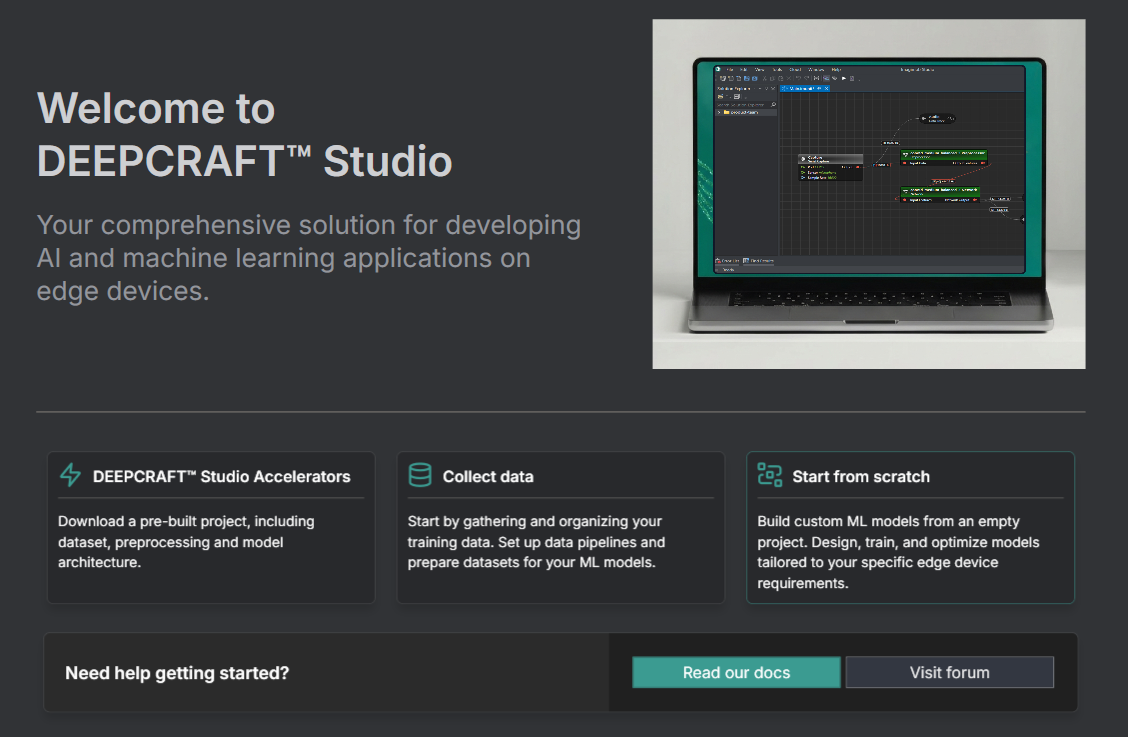This screenshot has height=737, width=1128.
Task: Click the Welcome to DEEPCRAFT Studio heading
Action: pos(244,135)
